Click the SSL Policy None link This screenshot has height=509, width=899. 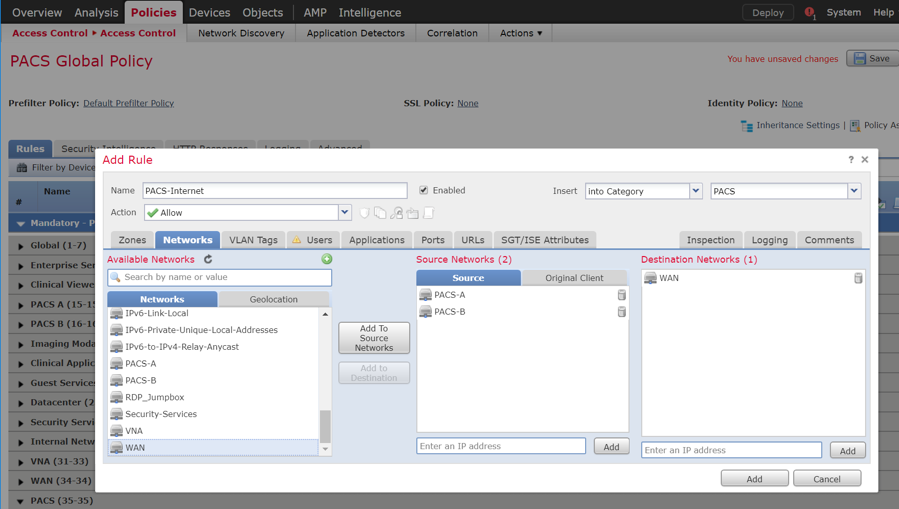pos(468,103)
